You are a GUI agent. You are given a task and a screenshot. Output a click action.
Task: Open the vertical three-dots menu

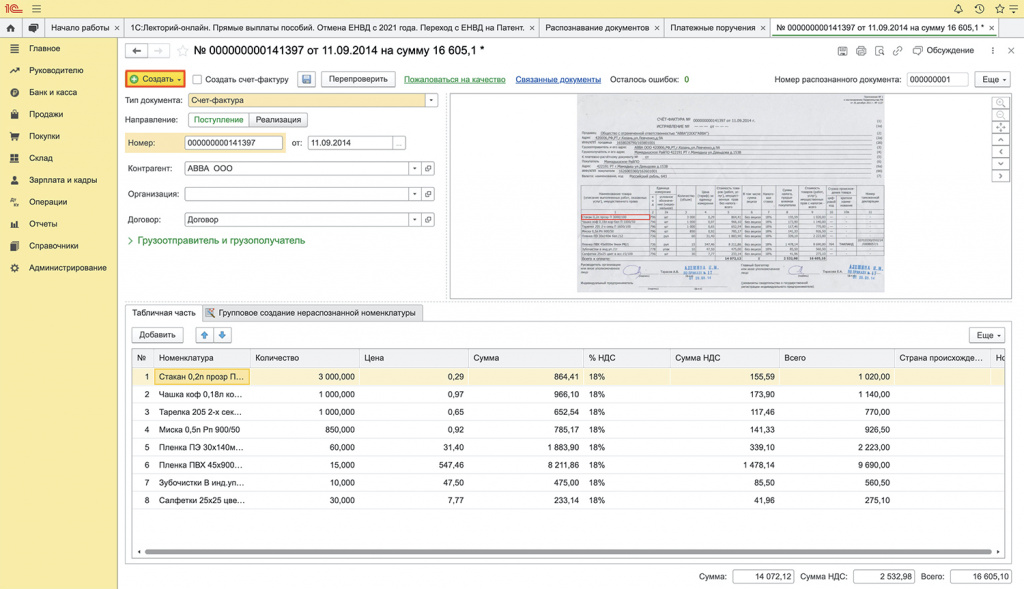(x=993, y=50)
